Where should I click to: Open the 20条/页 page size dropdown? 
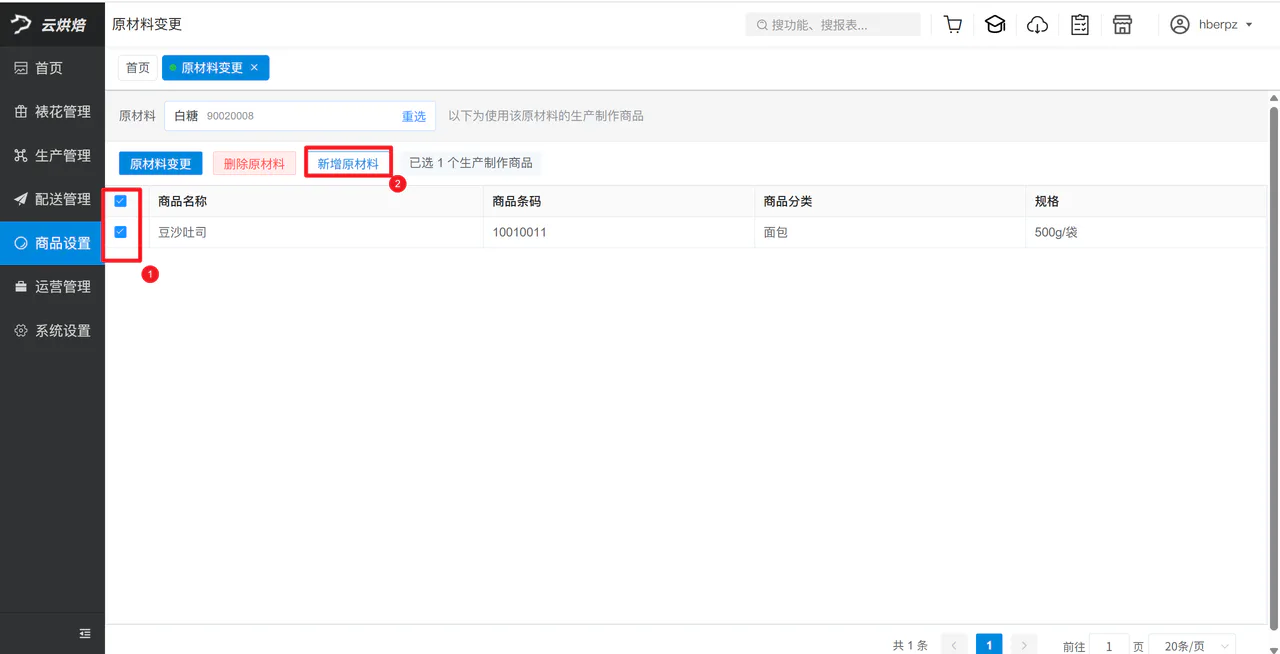click(x=1192, y=646)
